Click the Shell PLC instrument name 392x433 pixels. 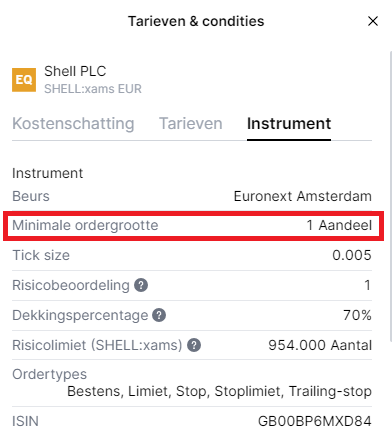(75, 71)
